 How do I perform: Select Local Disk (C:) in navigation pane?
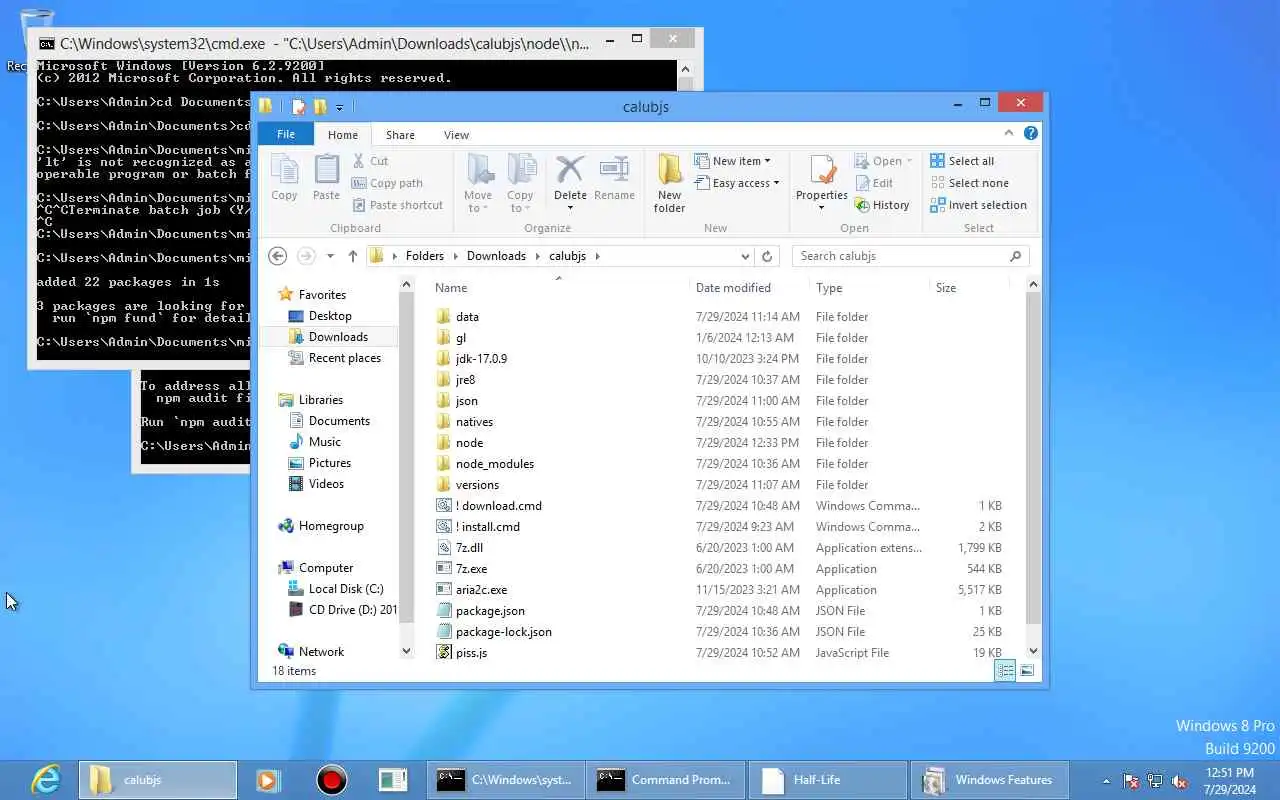click(346, 589)
